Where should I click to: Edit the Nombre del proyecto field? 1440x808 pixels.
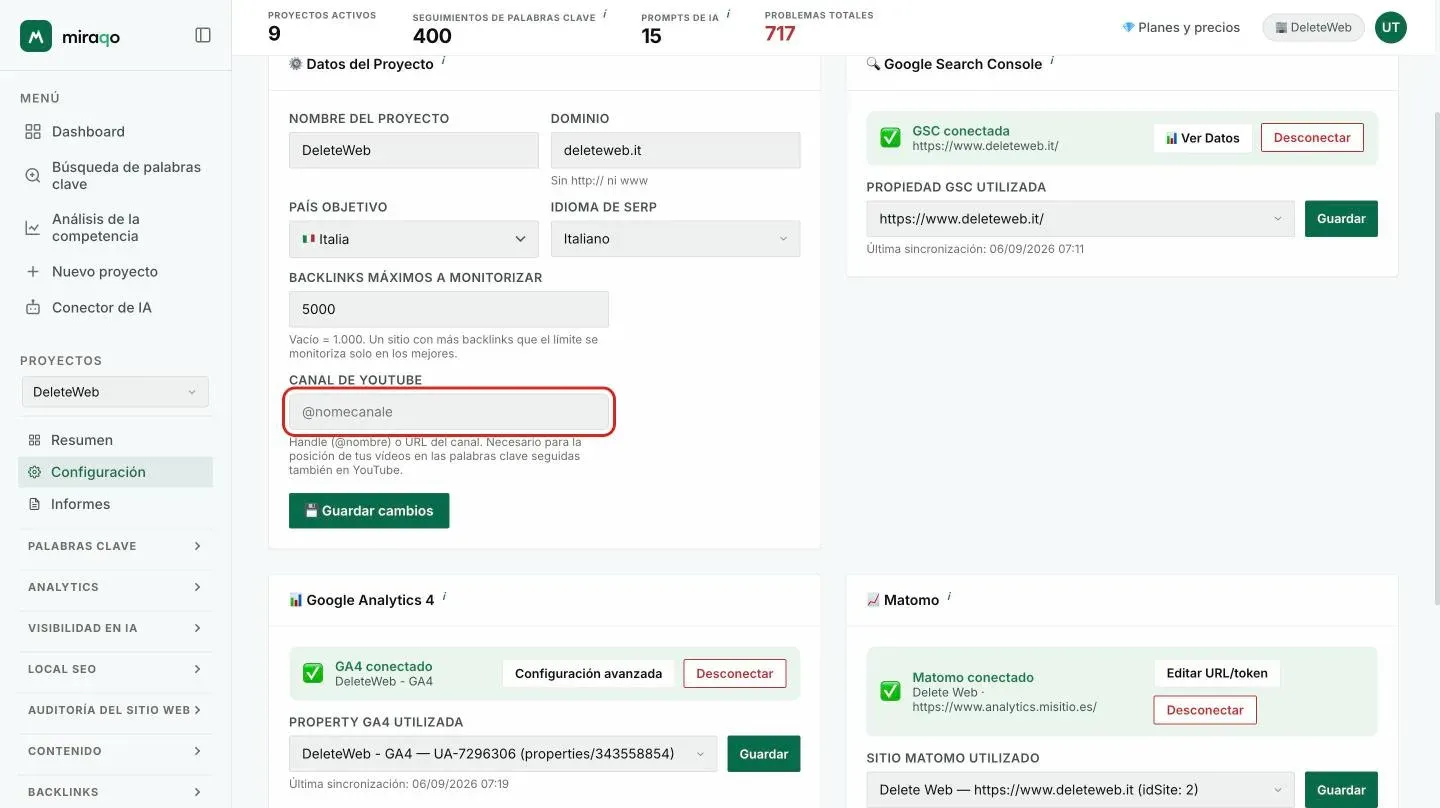coord(414,150)
